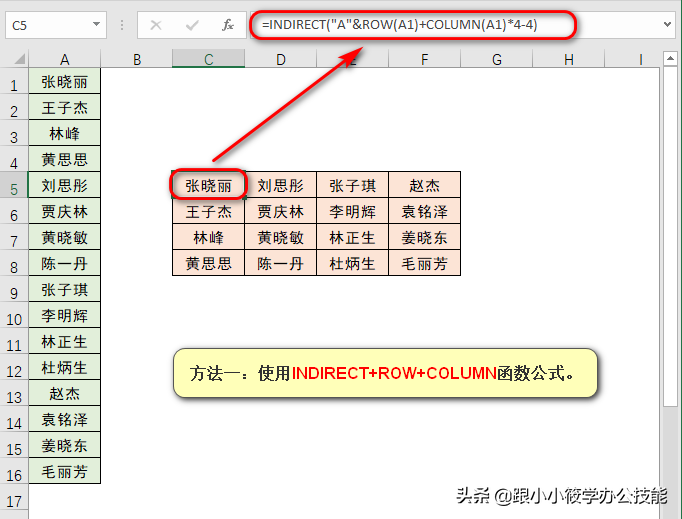Screen dimensions: 682x519
Task: Select cell E6 with 李明辉
Action: tap(352, 211)
